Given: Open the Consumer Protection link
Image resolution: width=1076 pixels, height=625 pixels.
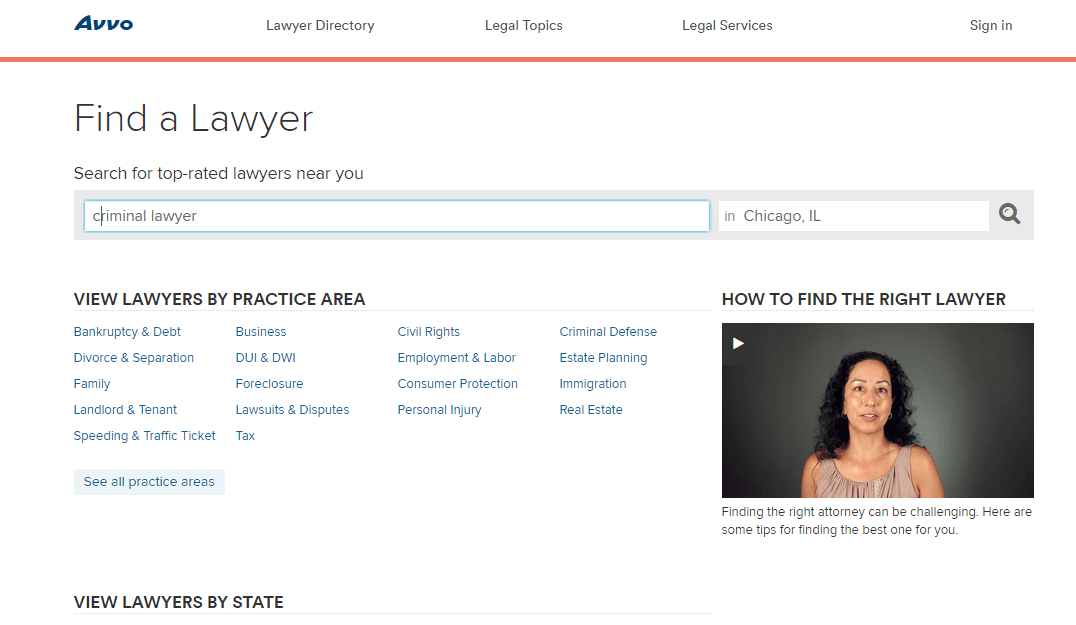Looking at the screenshot, I should [x=458, y=384].
